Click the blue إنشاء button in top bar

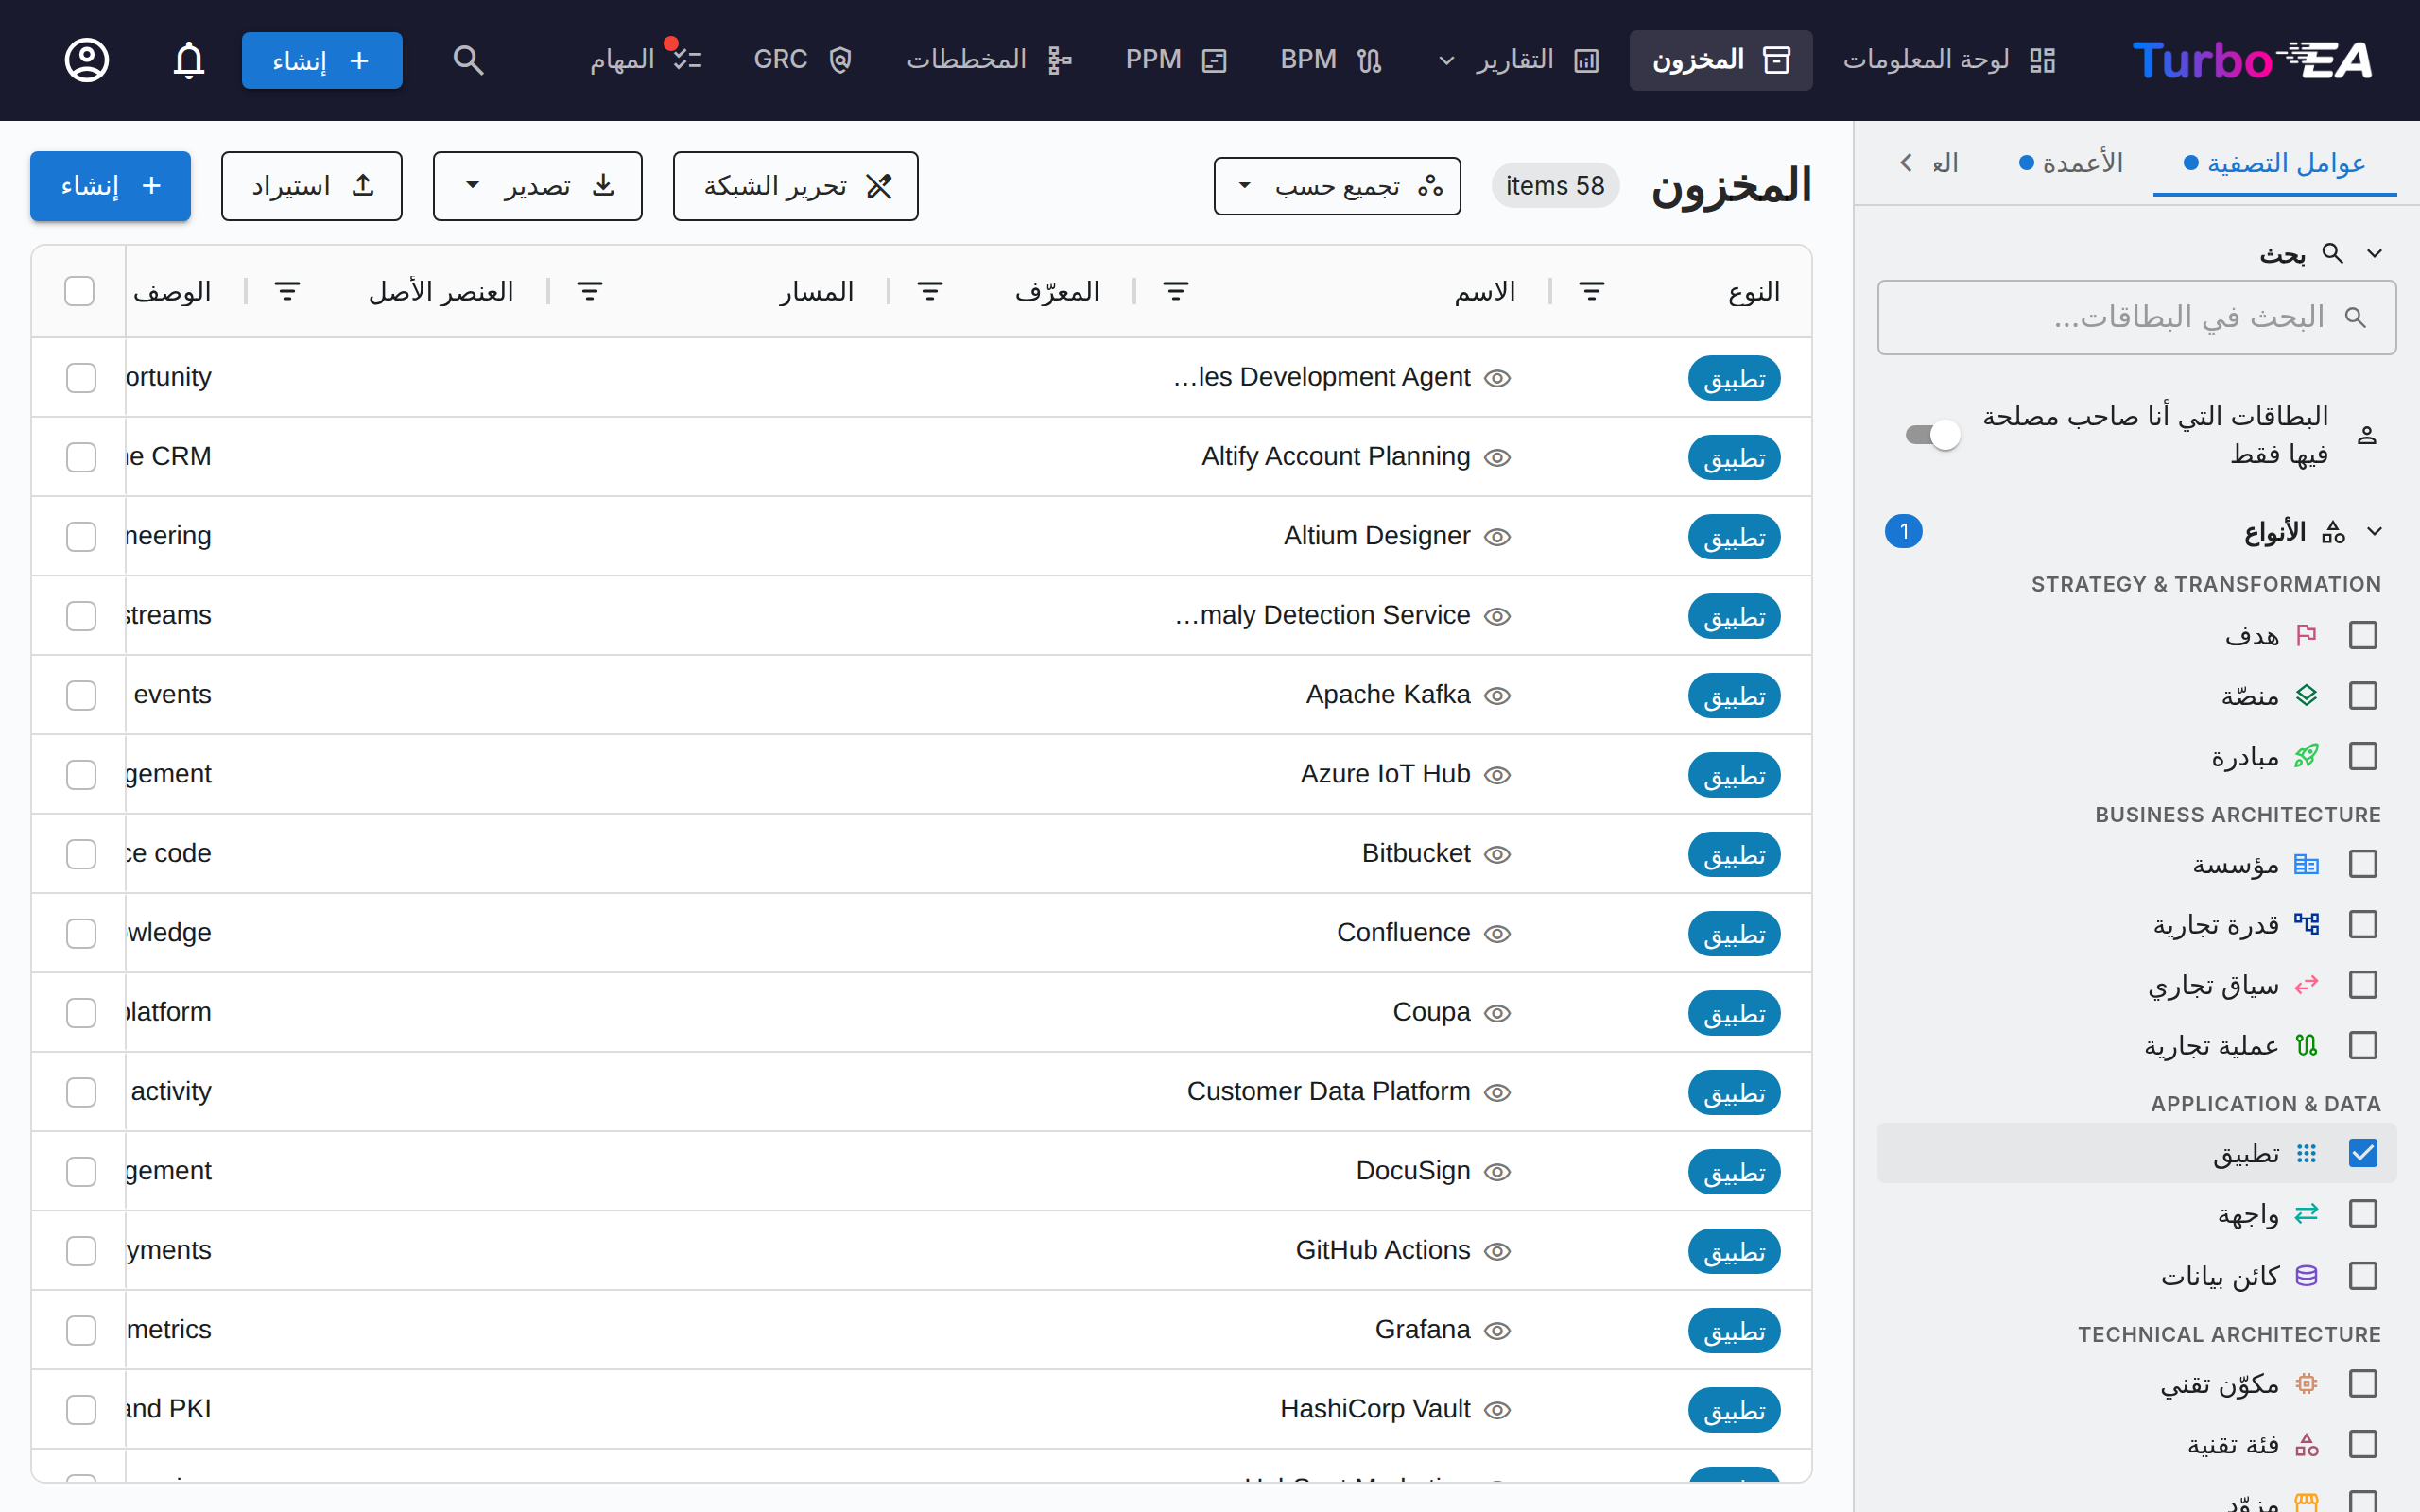pyautogui.click(x=322, y=60)
